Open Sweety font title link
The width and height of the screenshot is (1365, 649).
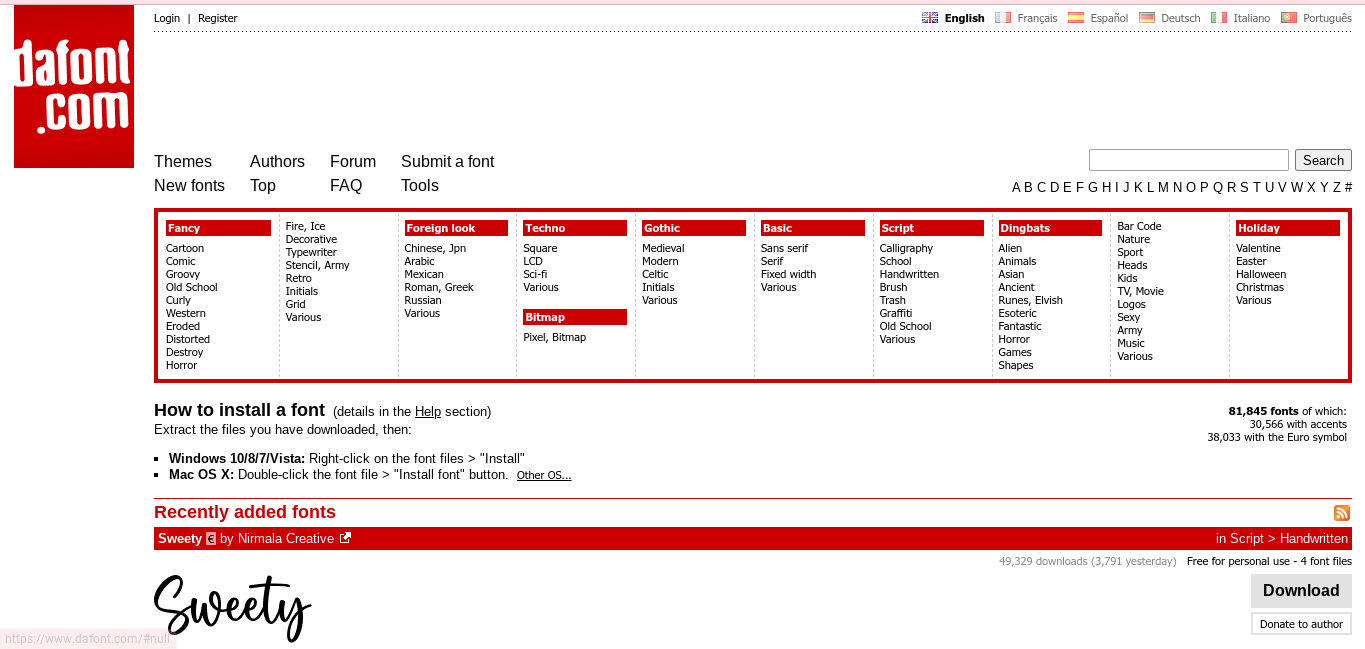pos(180,538)
